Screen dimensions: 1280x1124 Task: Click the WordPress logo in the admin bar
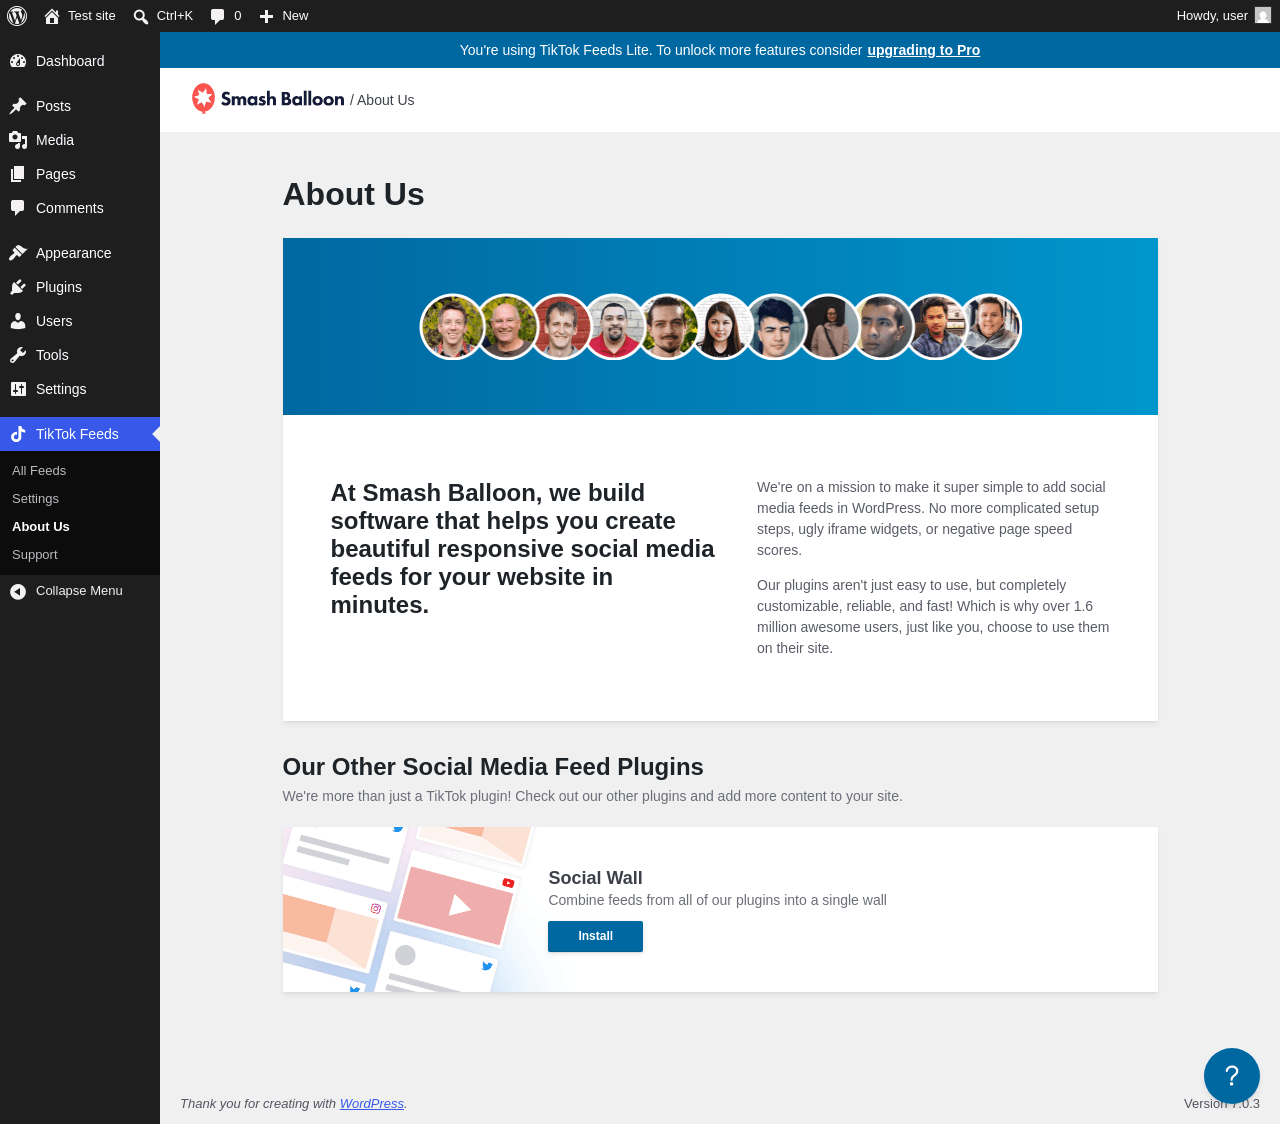(17, 16)
